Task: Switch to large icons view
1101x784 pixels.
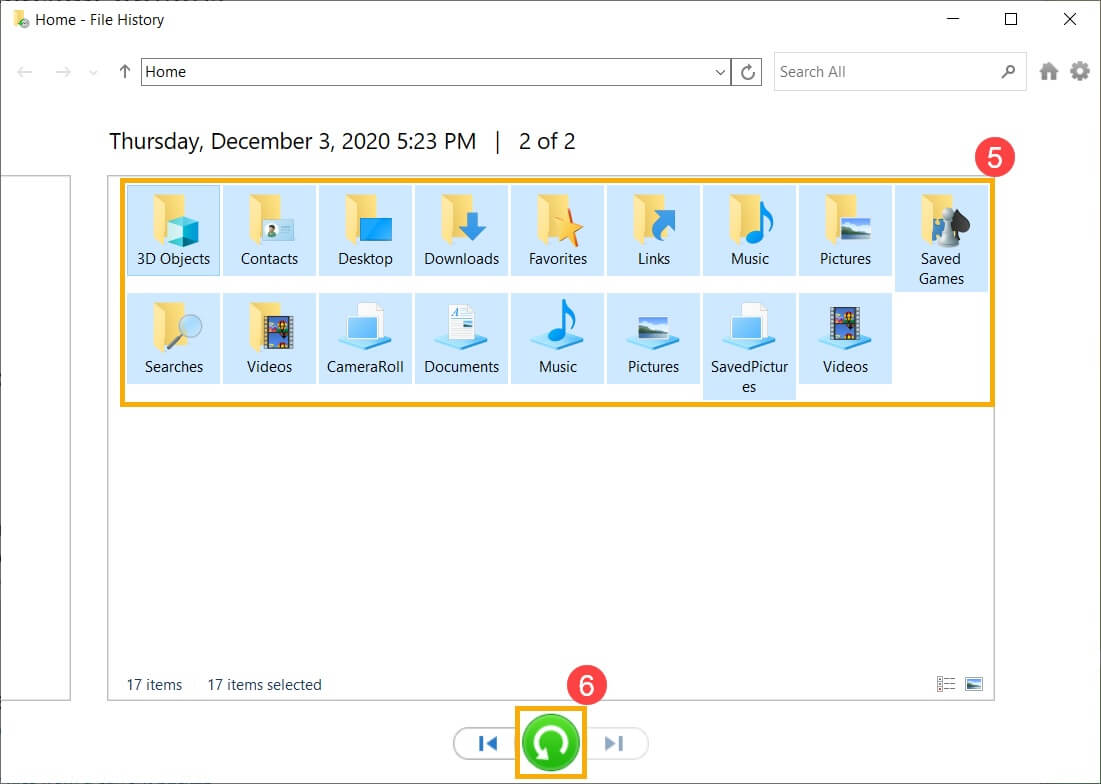Action: [x=974, y=683]
